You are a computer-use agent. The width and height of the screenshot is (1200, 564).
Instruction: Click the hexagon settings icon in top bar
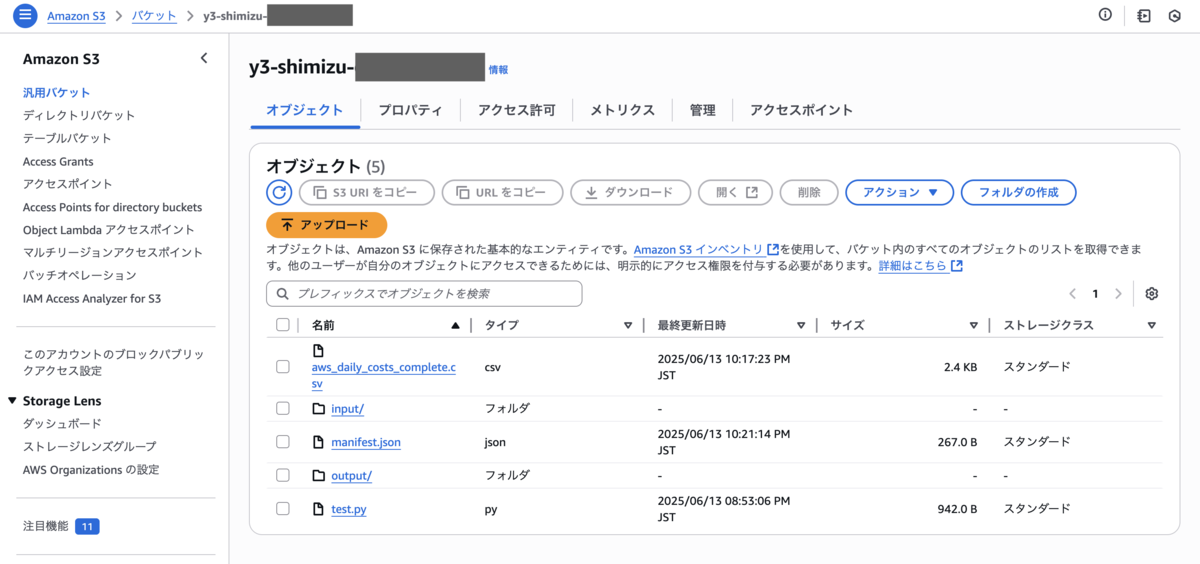tap(1174, 15)
